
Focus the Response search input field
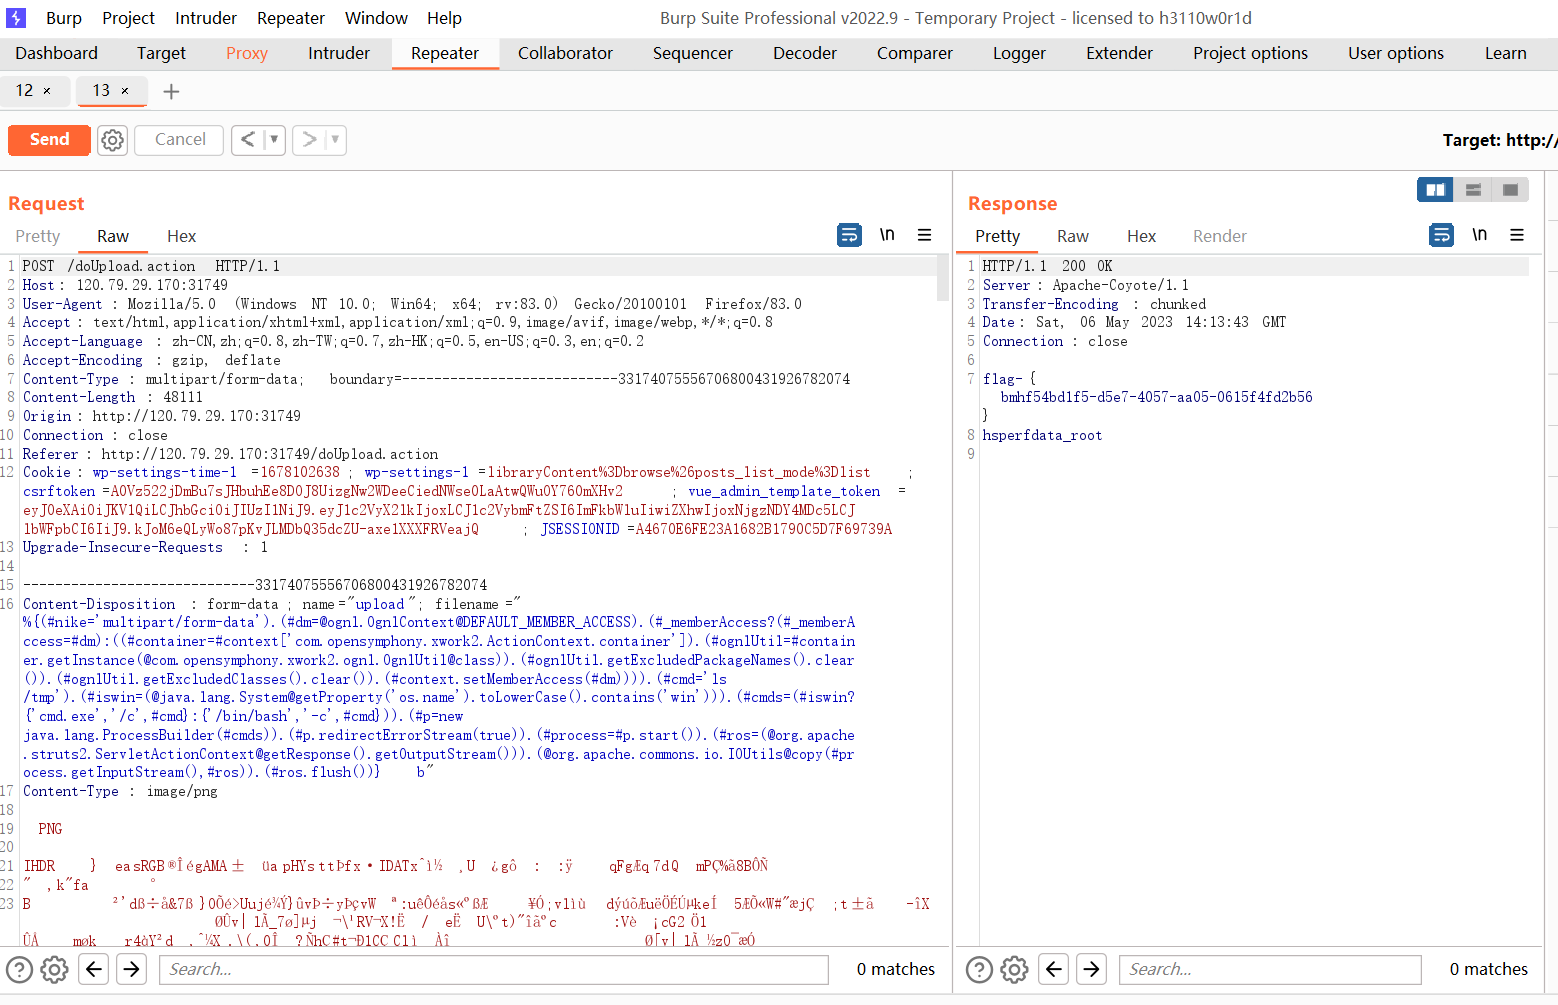(x=1270, y=969)
